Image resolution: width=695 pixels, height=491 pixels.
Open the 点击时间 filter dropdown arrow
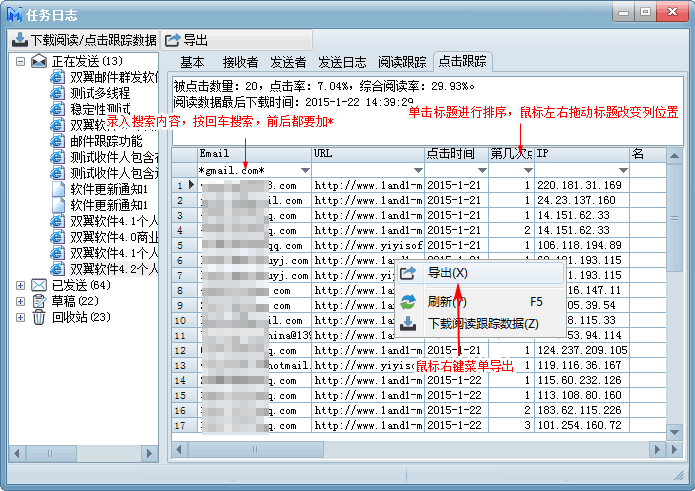(482, 170)
